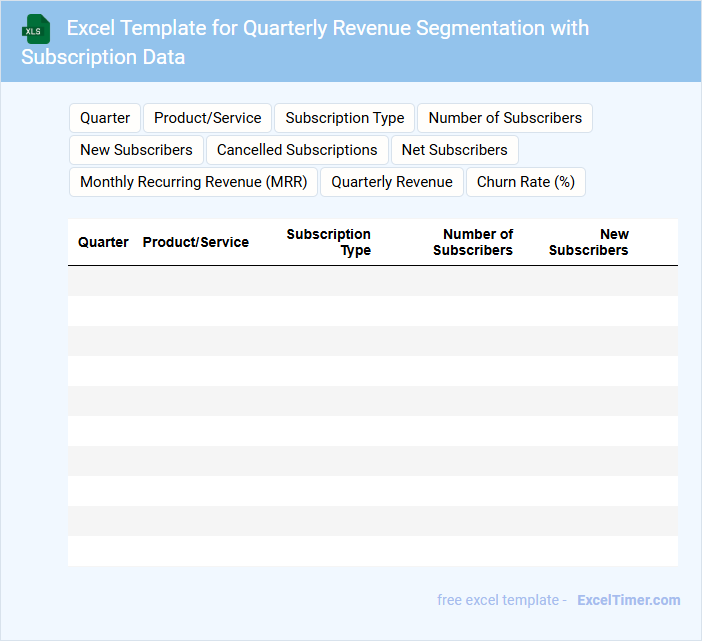Viewport: 702px width, 641px height.
Task: Select the Quarter tag chip
Action: [x=105, y=118]
